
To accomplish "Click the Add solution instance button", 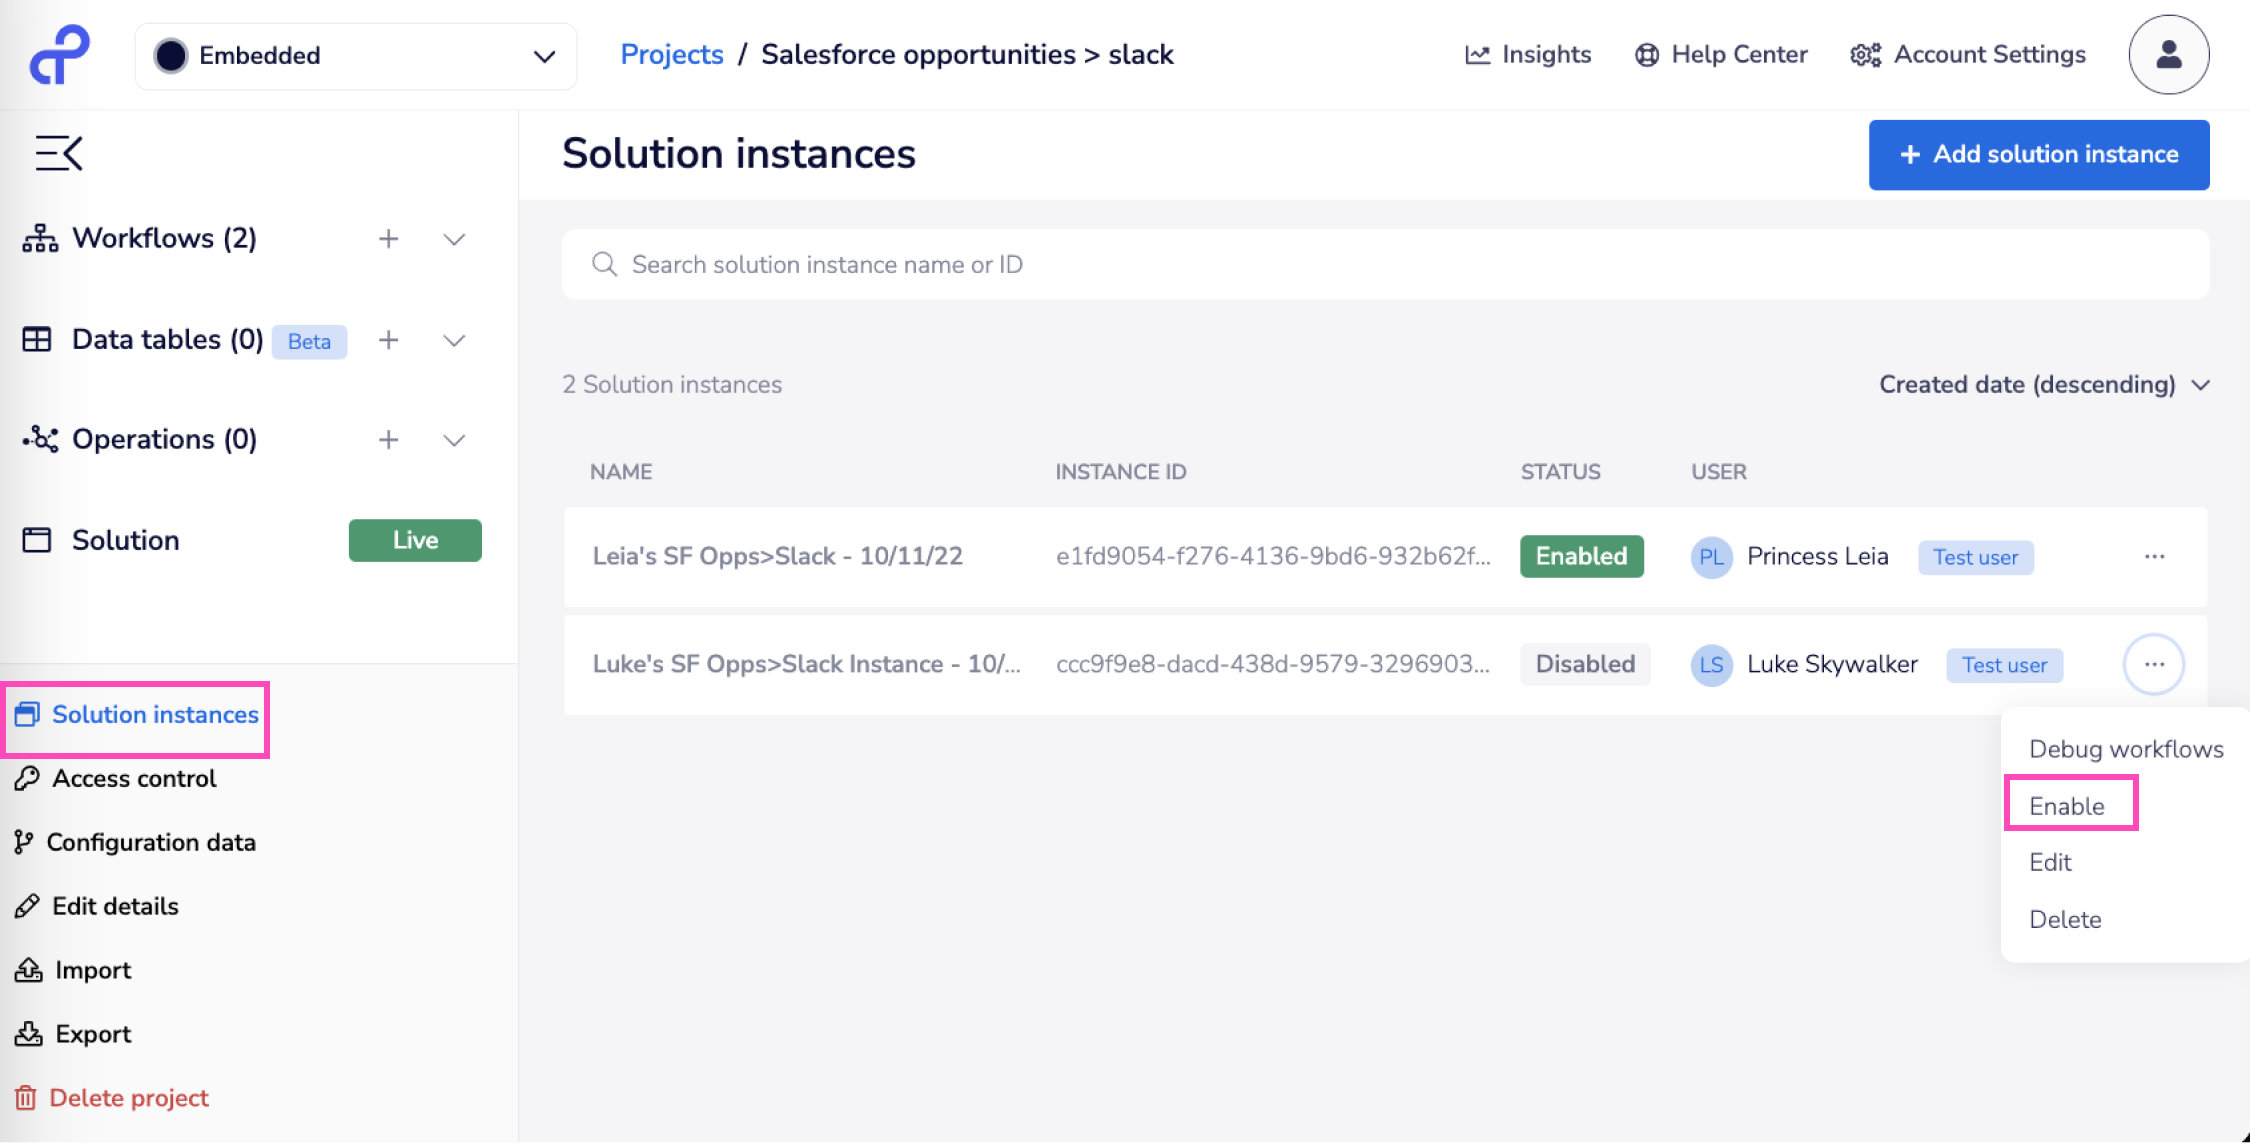I will pos(2038,155).
